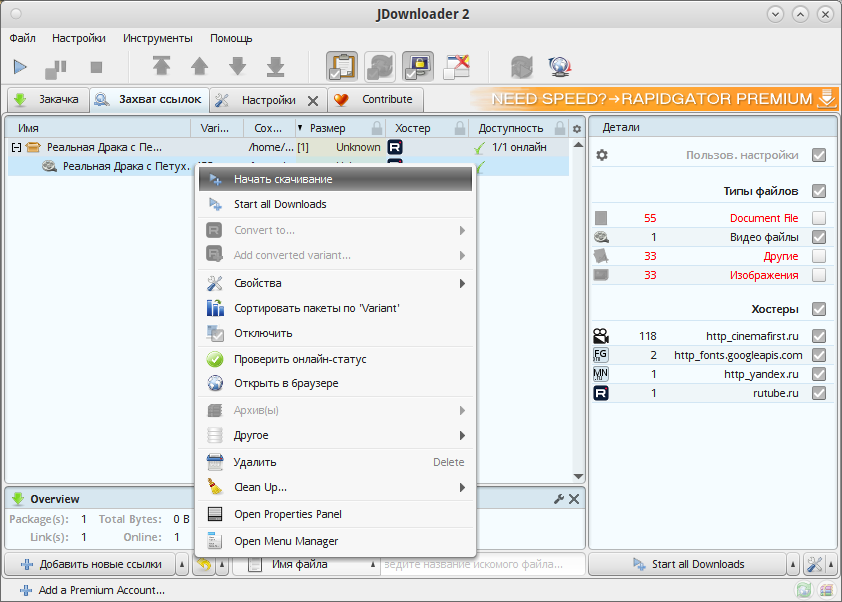Switch to the Захват ссылок tab
Image resolution: width=842 pixels, height=602 pixels.
click(x=149, y=99)
